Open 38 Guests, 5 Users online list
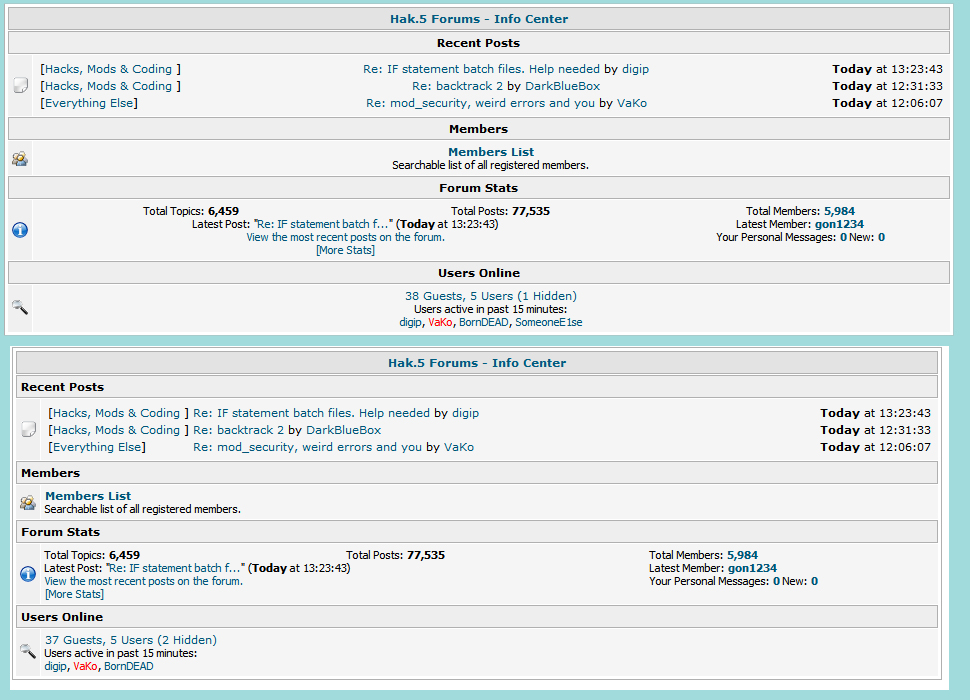This screenshot has height=700, width=970. coord(491,296)
